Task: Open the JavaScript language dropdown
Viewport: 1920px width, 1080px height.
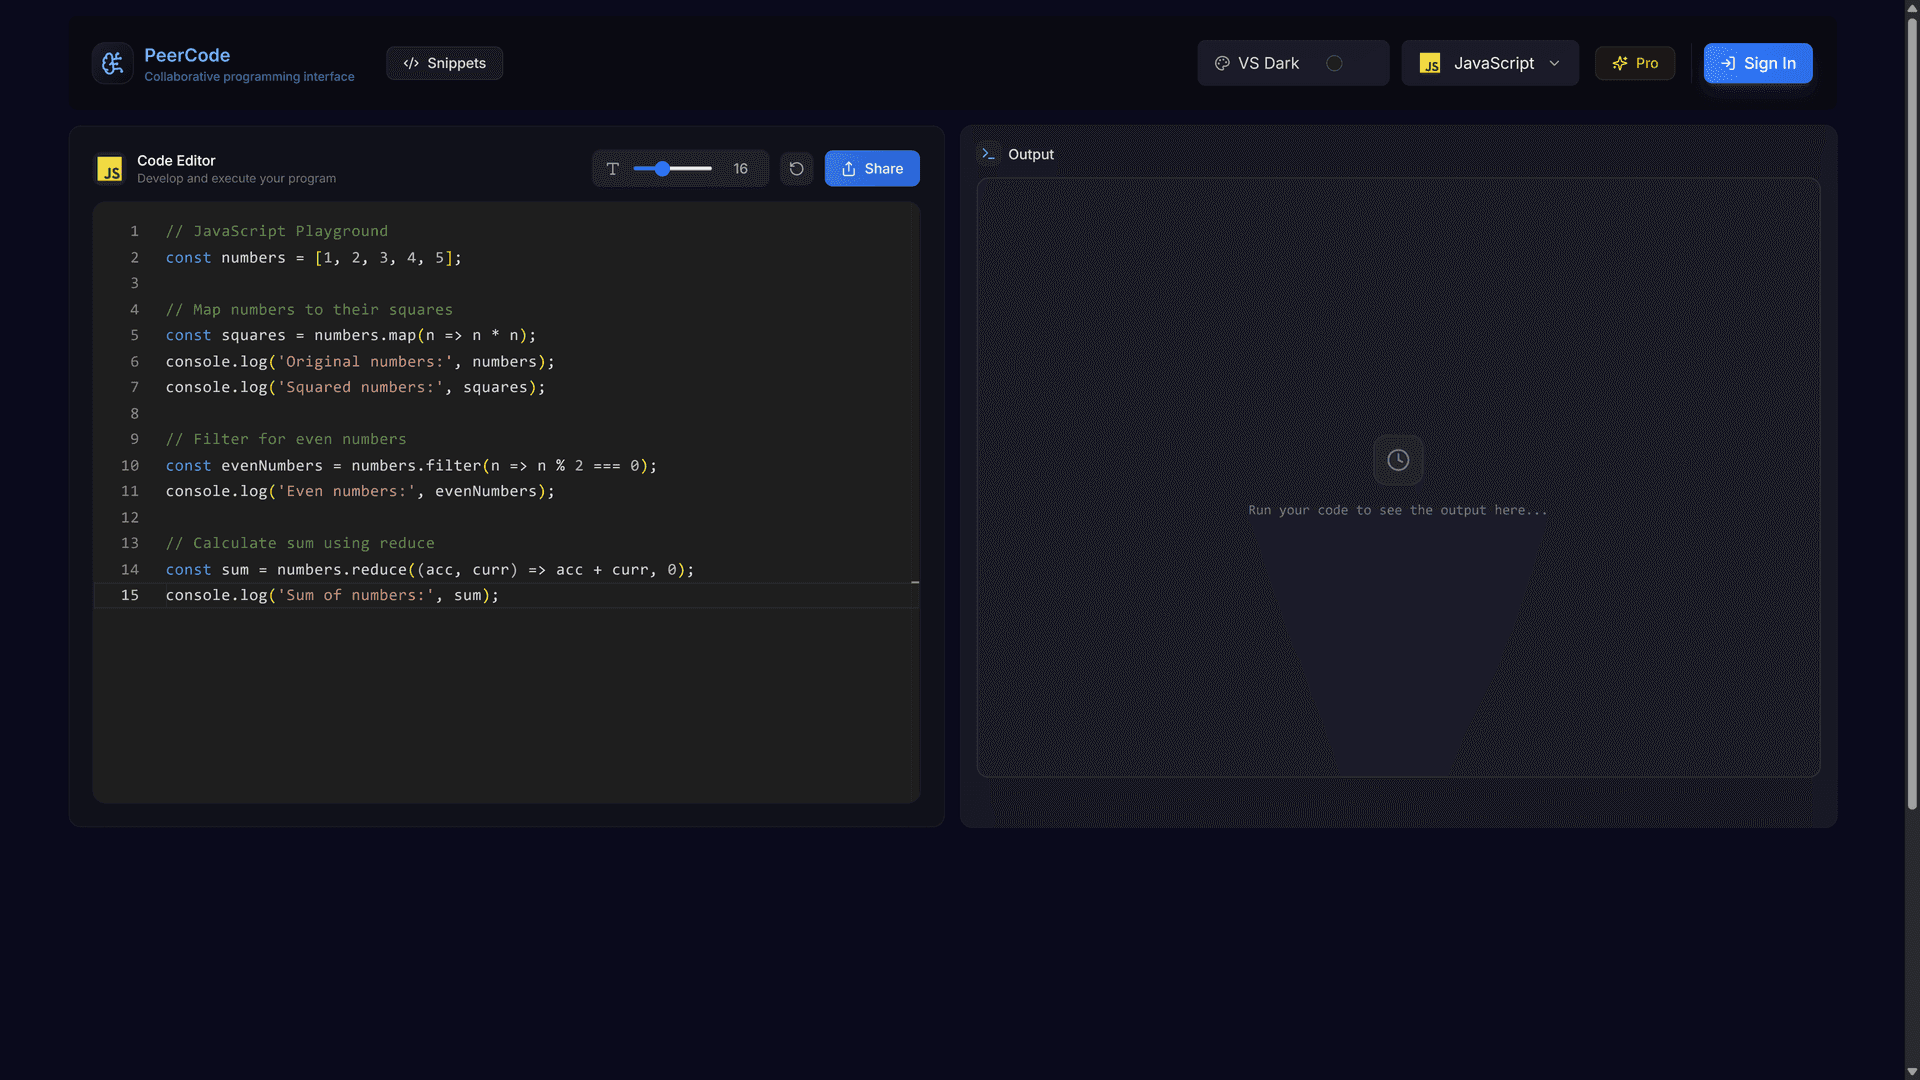Action: pos(1489,62)
